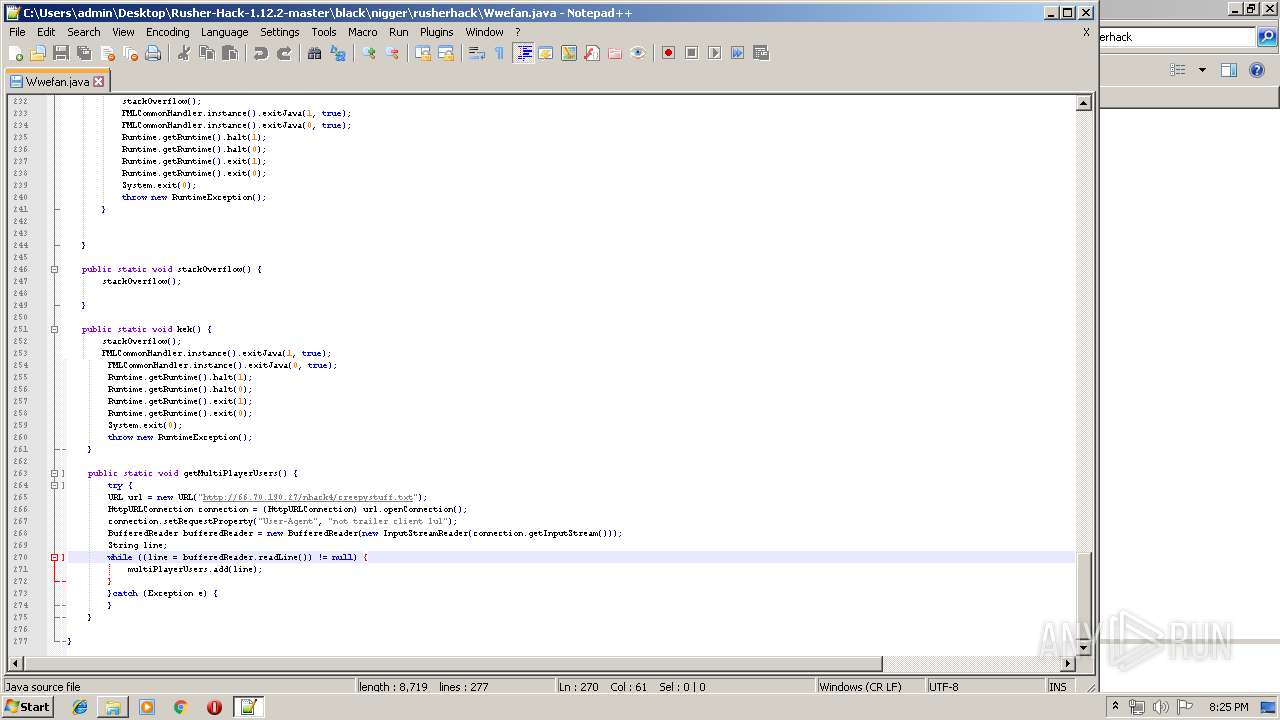Viewport: 1280px width, 720px height.
Task: Copy selection with the Copy icon
Action: coord(207,53)
